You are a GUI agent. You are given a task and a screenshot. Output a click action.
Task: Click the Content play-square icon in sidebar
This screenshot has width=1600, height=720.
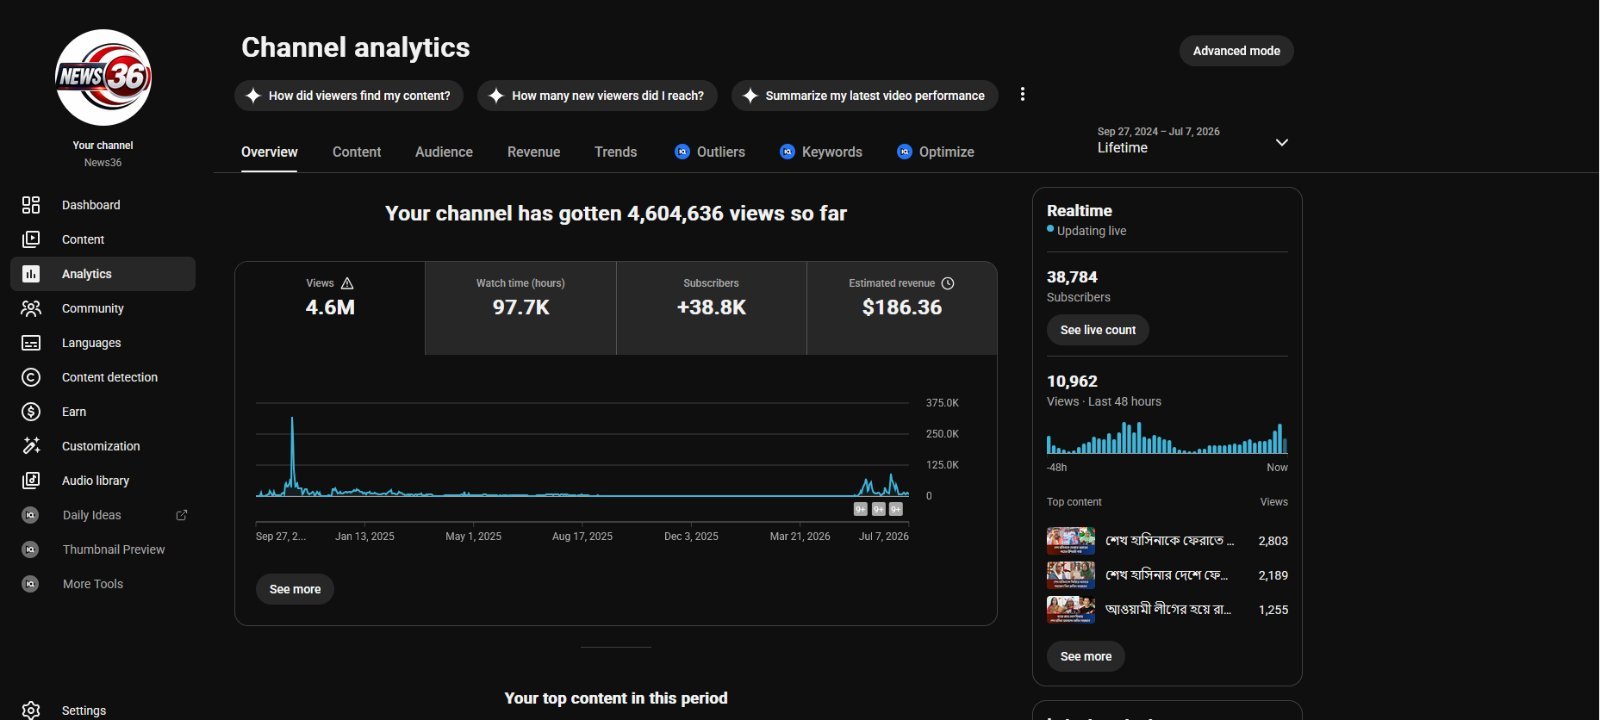pyautogui.click(x=31, y=239)
